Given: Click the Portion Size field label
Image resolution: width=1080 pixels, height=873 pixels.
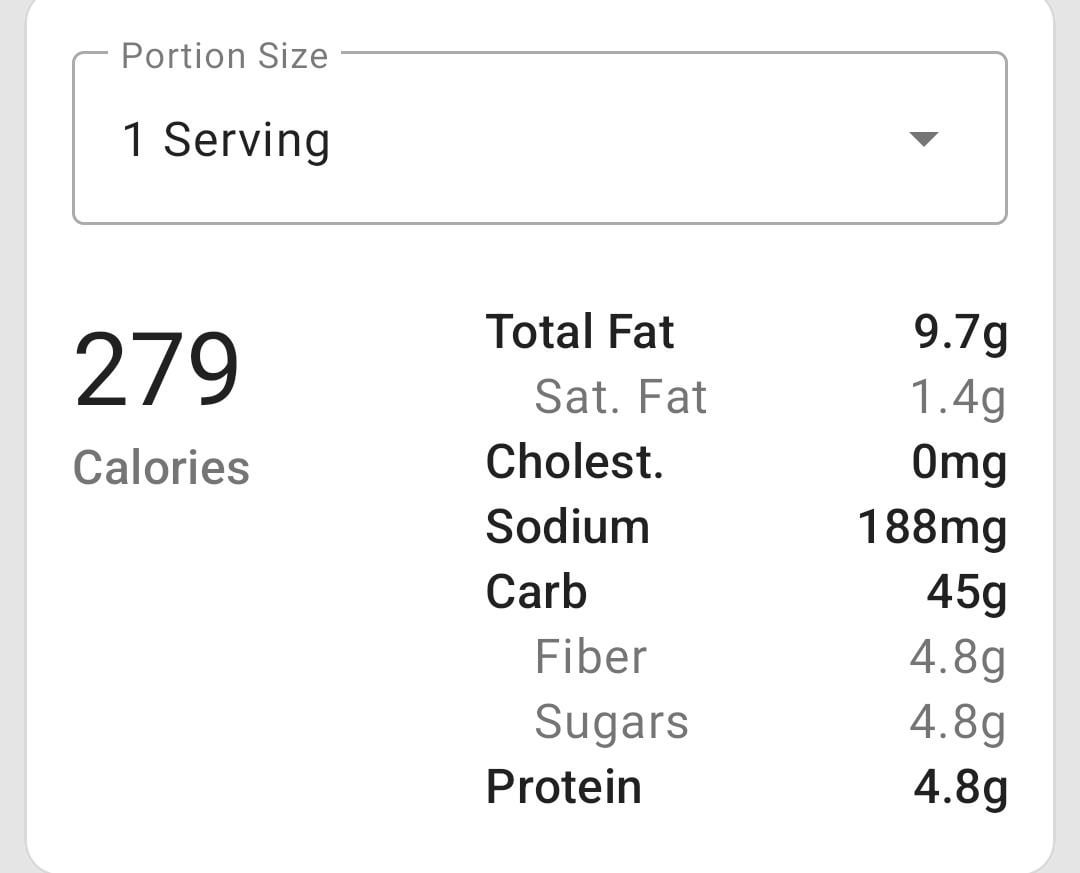Looking at the screenshot, I should click(x=224, y=56).
